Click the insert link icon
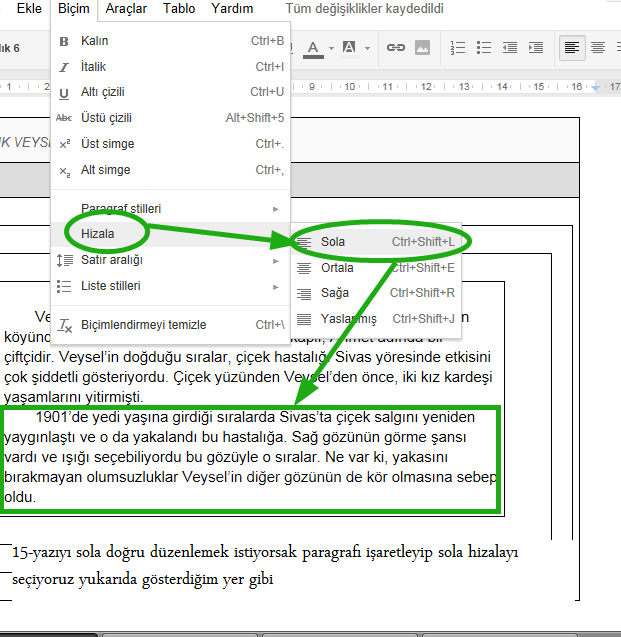621x637 pixels. 396,48
